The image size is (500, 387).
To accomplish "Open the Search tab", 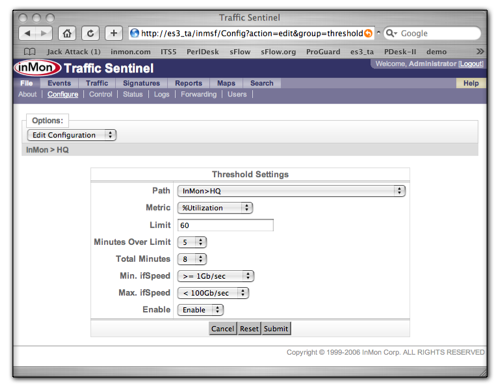I will tap(262, 83).
